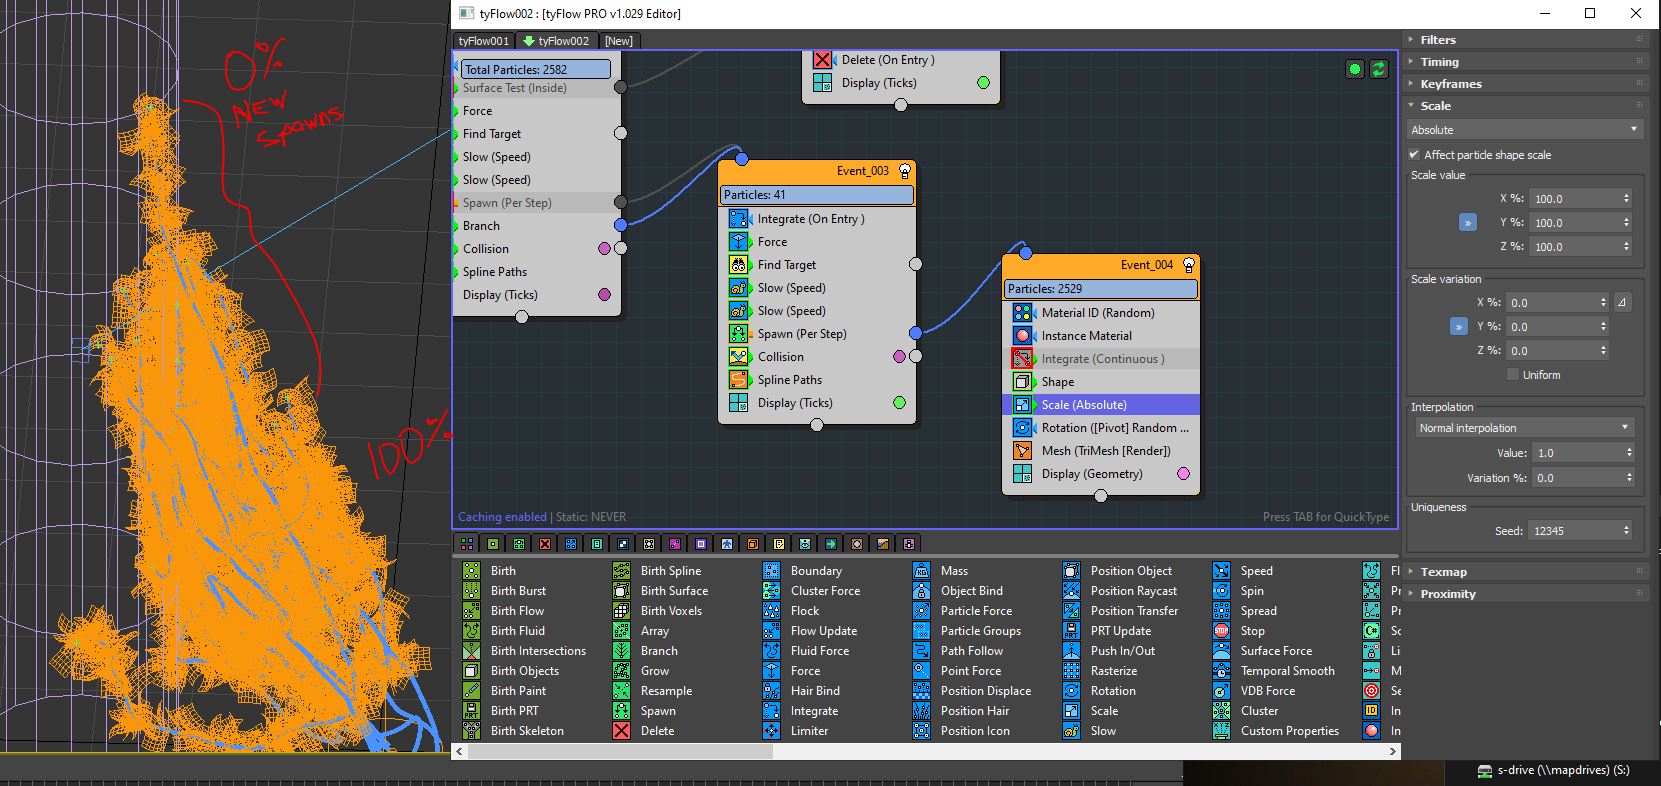Click the Find Target icon in Event_003

coord(738,265)
